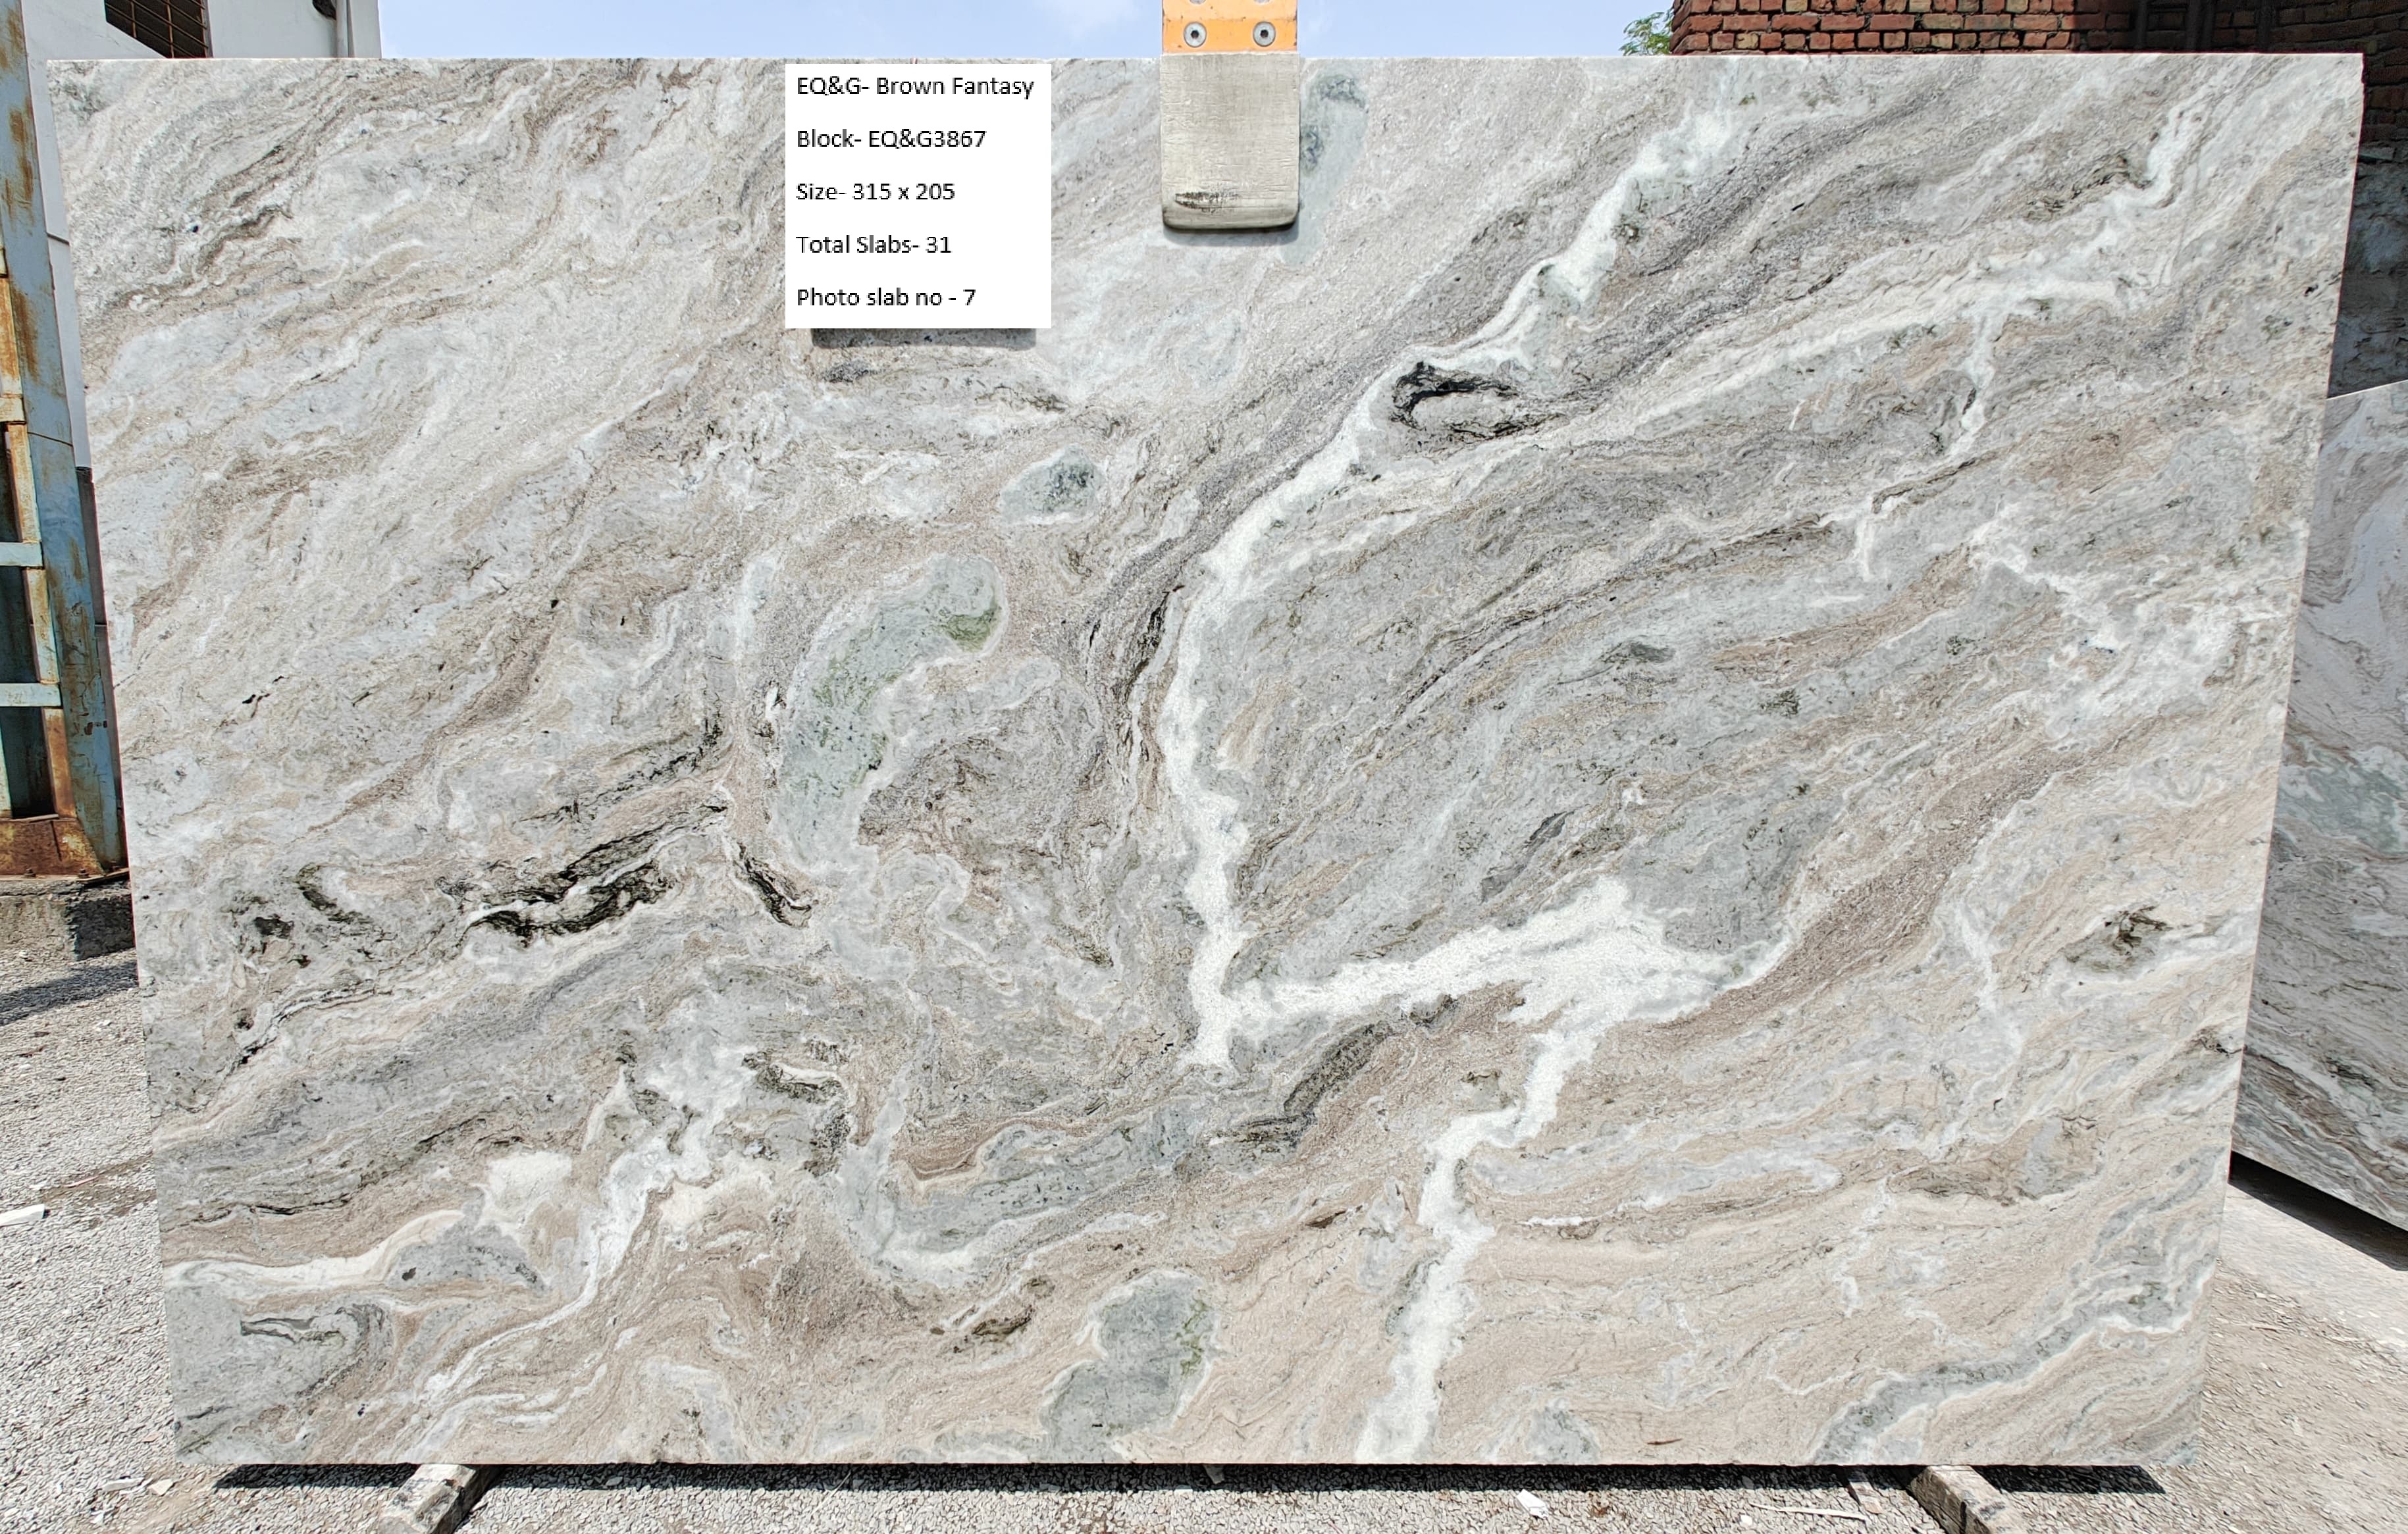Click the gravel ground at bottom left
This screenshot has width=2408, height=1534.
click(70, 1300)
